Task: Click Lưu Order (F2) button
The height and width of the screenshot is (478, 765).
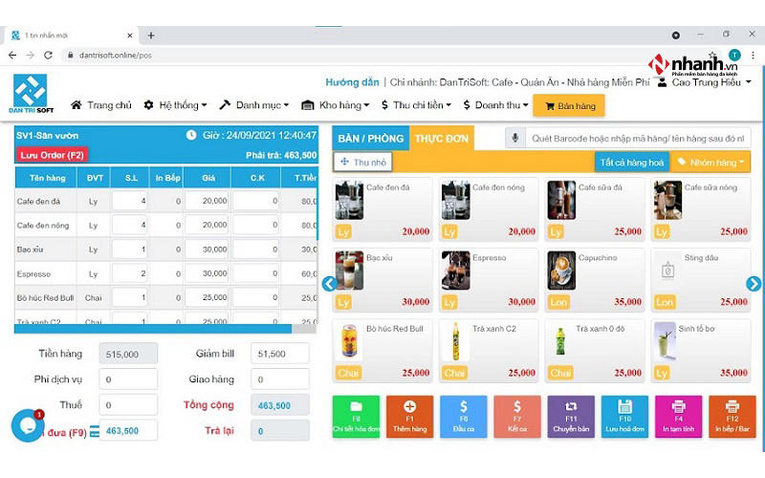Action: click(52, 155)
